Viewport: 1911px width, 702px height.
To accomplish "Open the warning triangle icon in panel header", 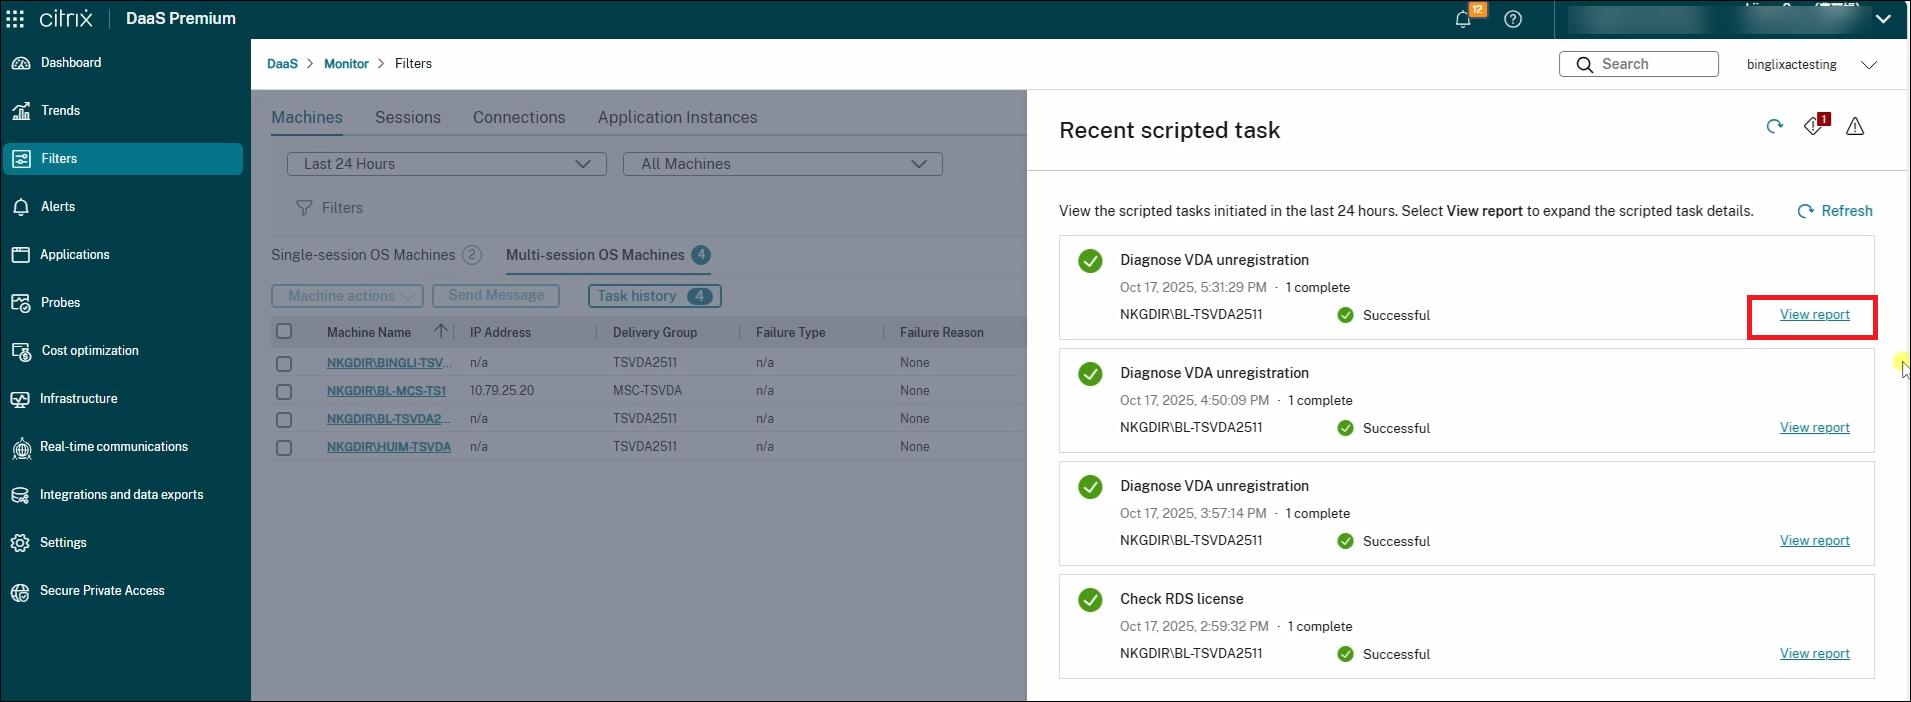I will 1855,126.
